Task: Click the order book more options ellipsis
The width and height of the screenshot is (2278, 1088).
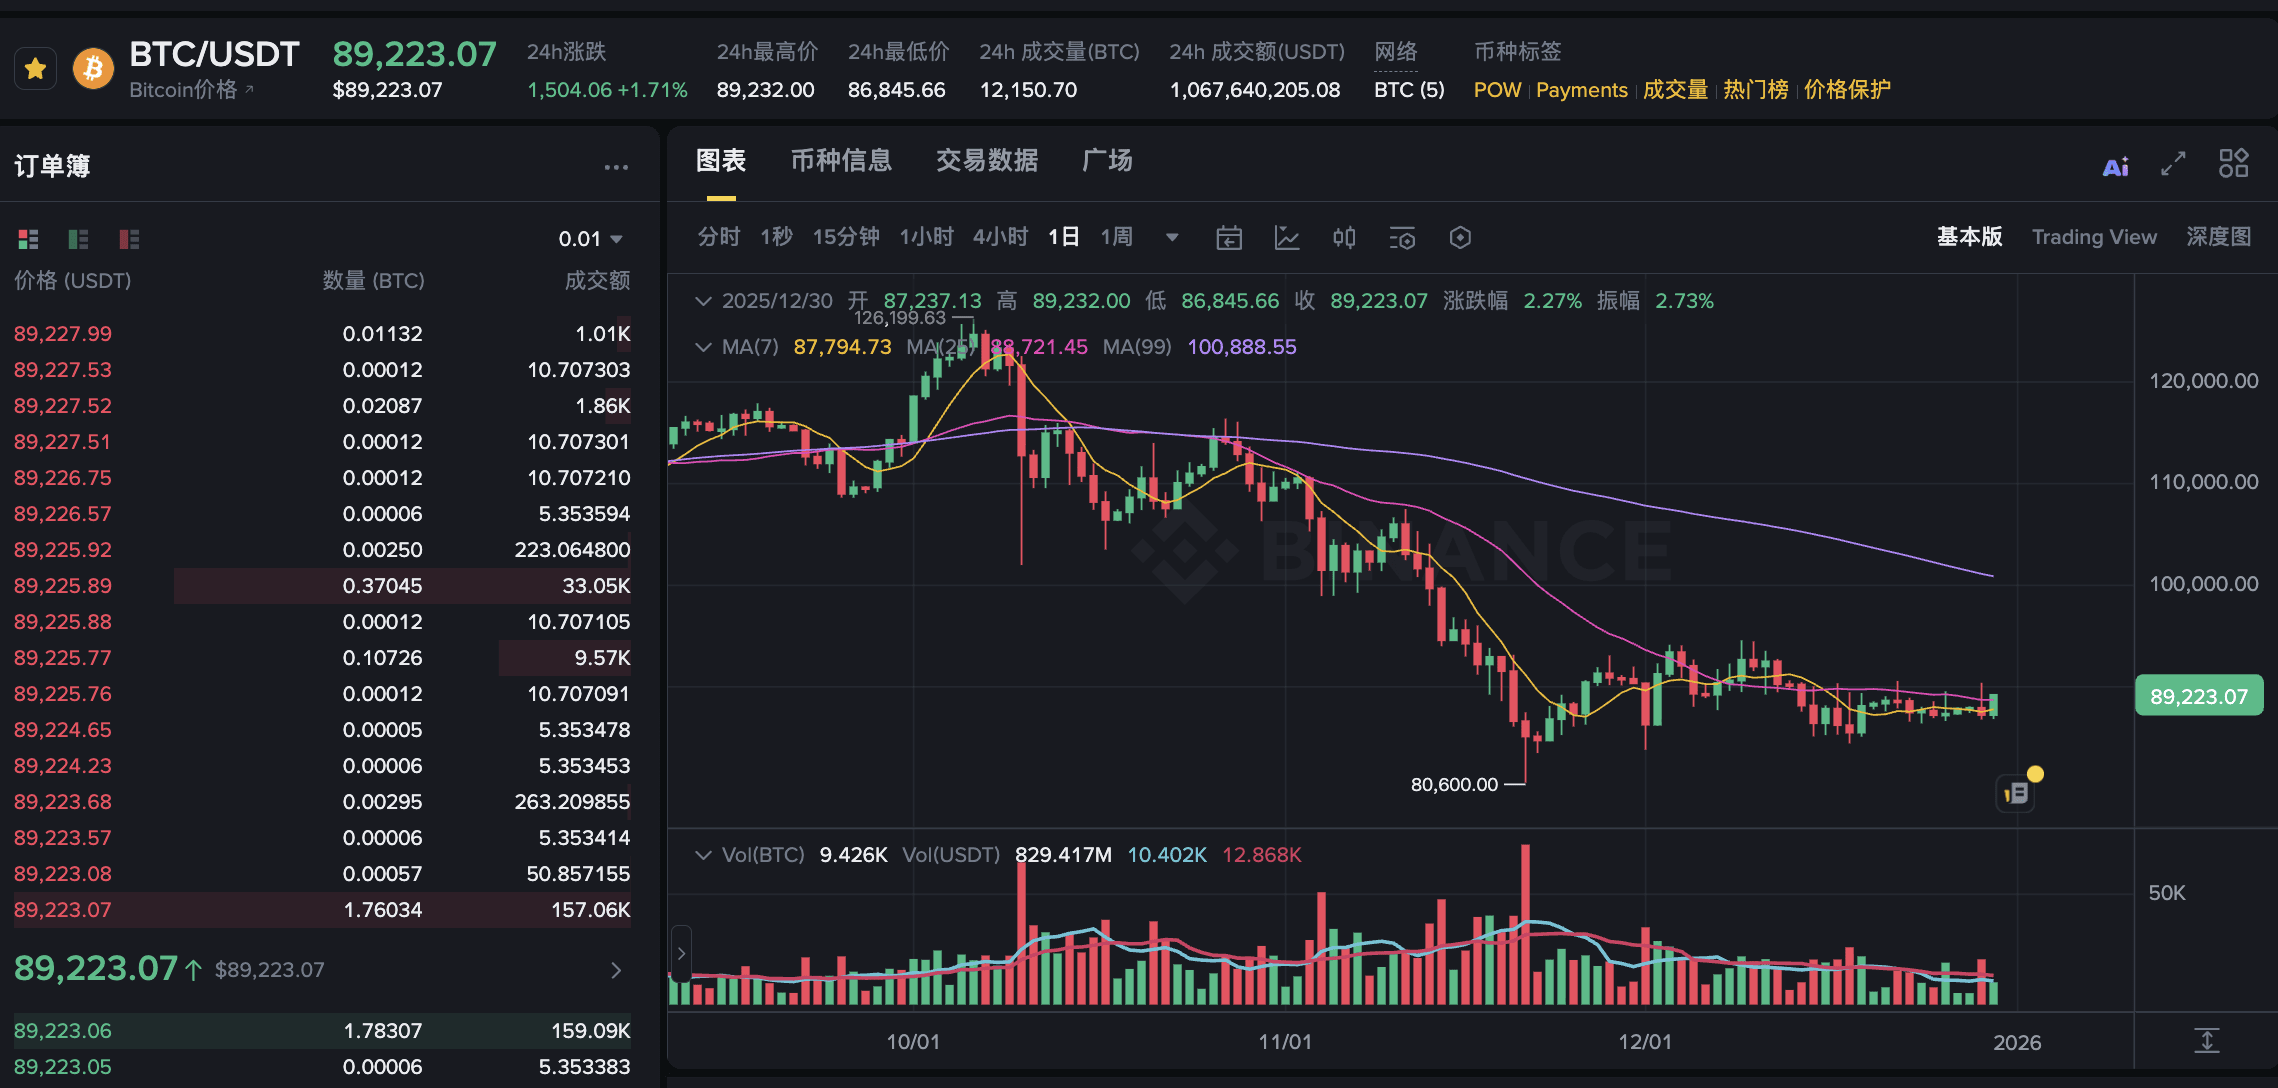Action: (615, 166)
